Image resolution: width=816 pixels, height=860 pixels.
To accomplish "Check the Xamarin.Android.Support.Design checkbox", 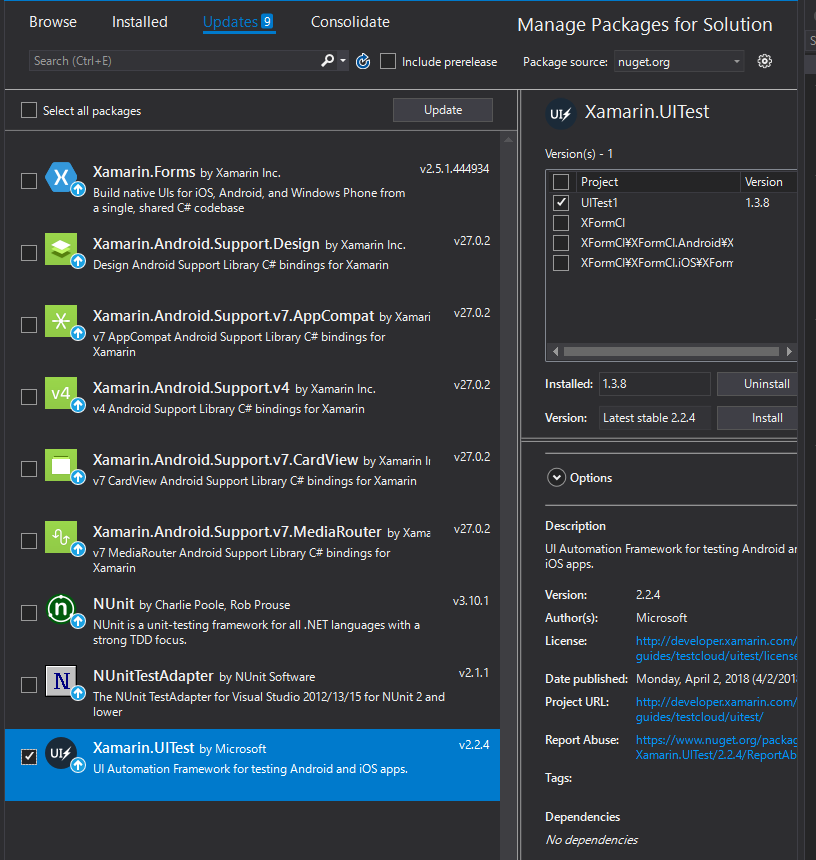I will (x=29, y=253).
